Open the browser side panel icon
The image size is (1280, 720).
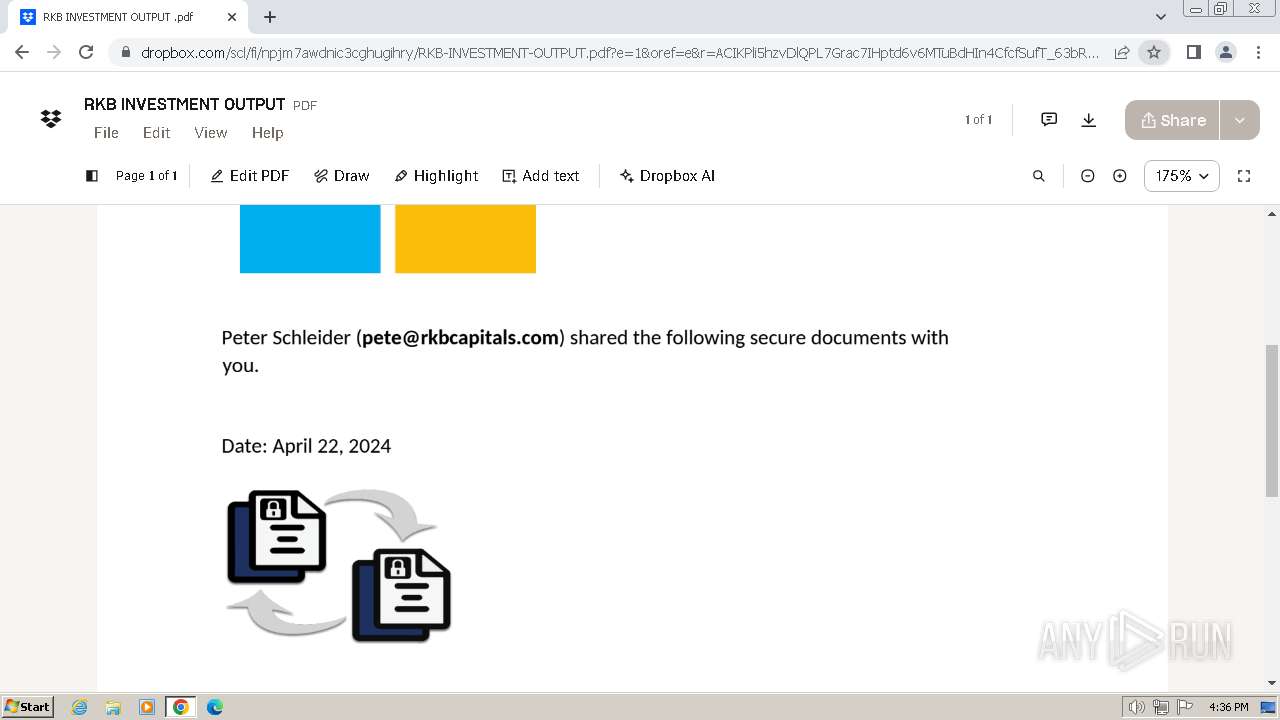point(1193,52)
